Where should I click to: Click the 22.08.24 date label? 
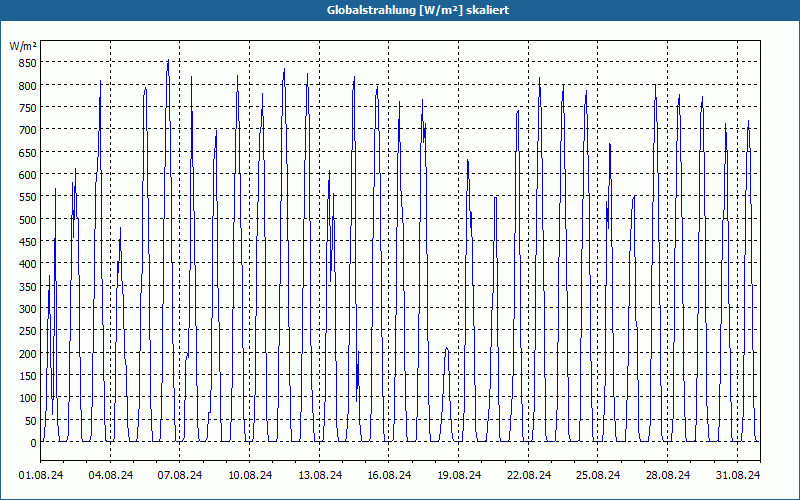[x=529, y=475]
